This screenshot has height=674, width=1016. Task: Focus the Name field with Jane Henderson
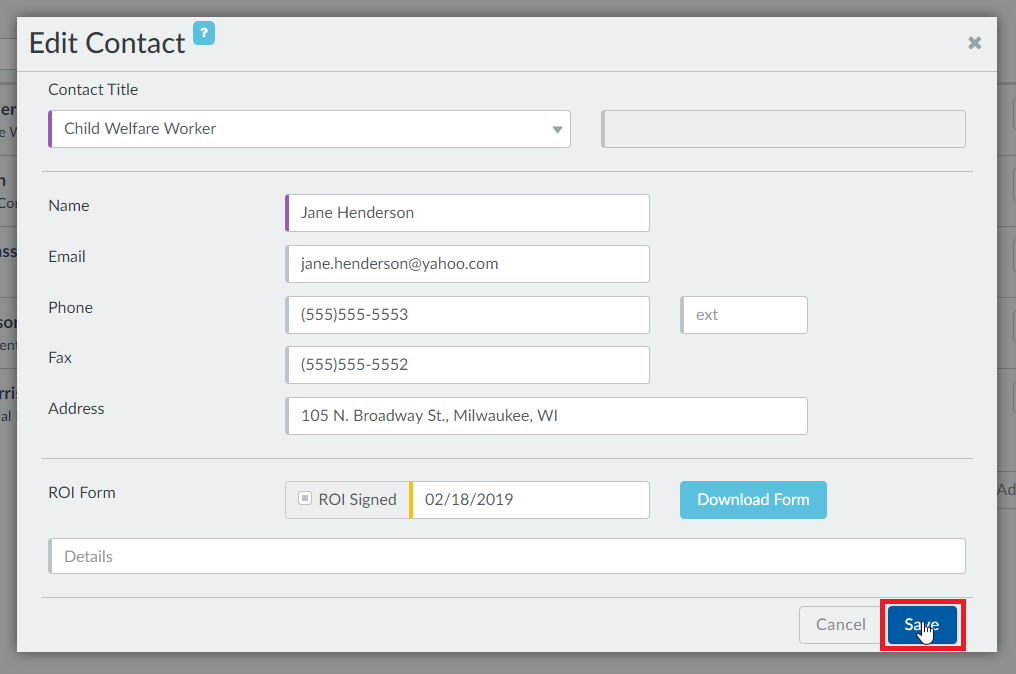(467, 213)
